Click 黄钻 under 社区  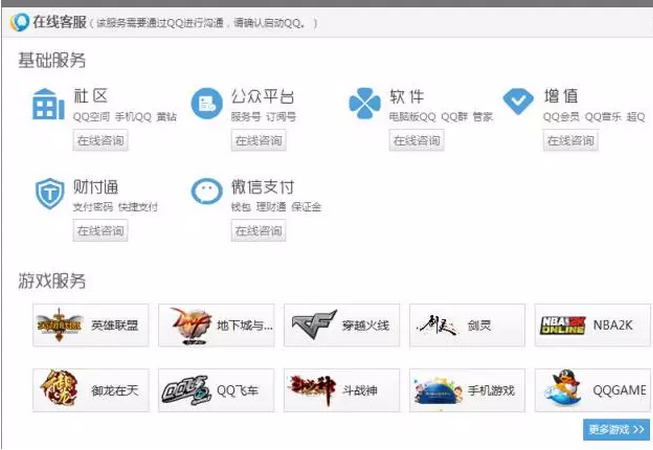click(167, 117)
